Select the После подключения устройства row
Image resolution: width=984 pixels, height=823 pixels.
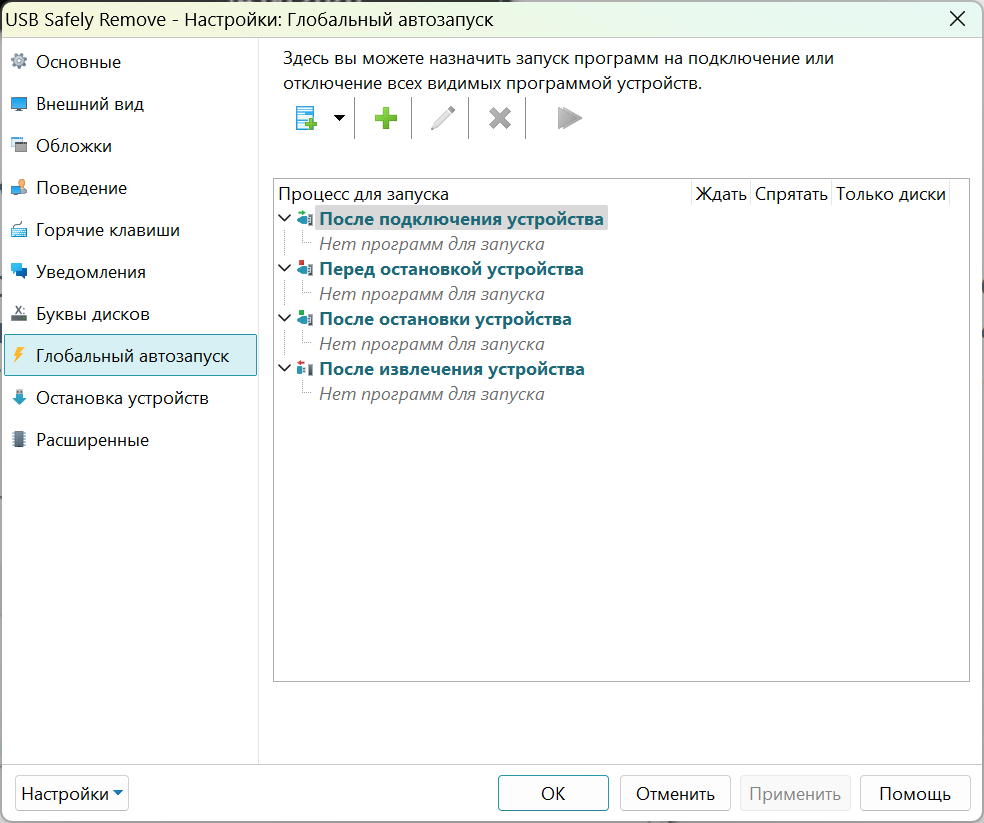461,218
